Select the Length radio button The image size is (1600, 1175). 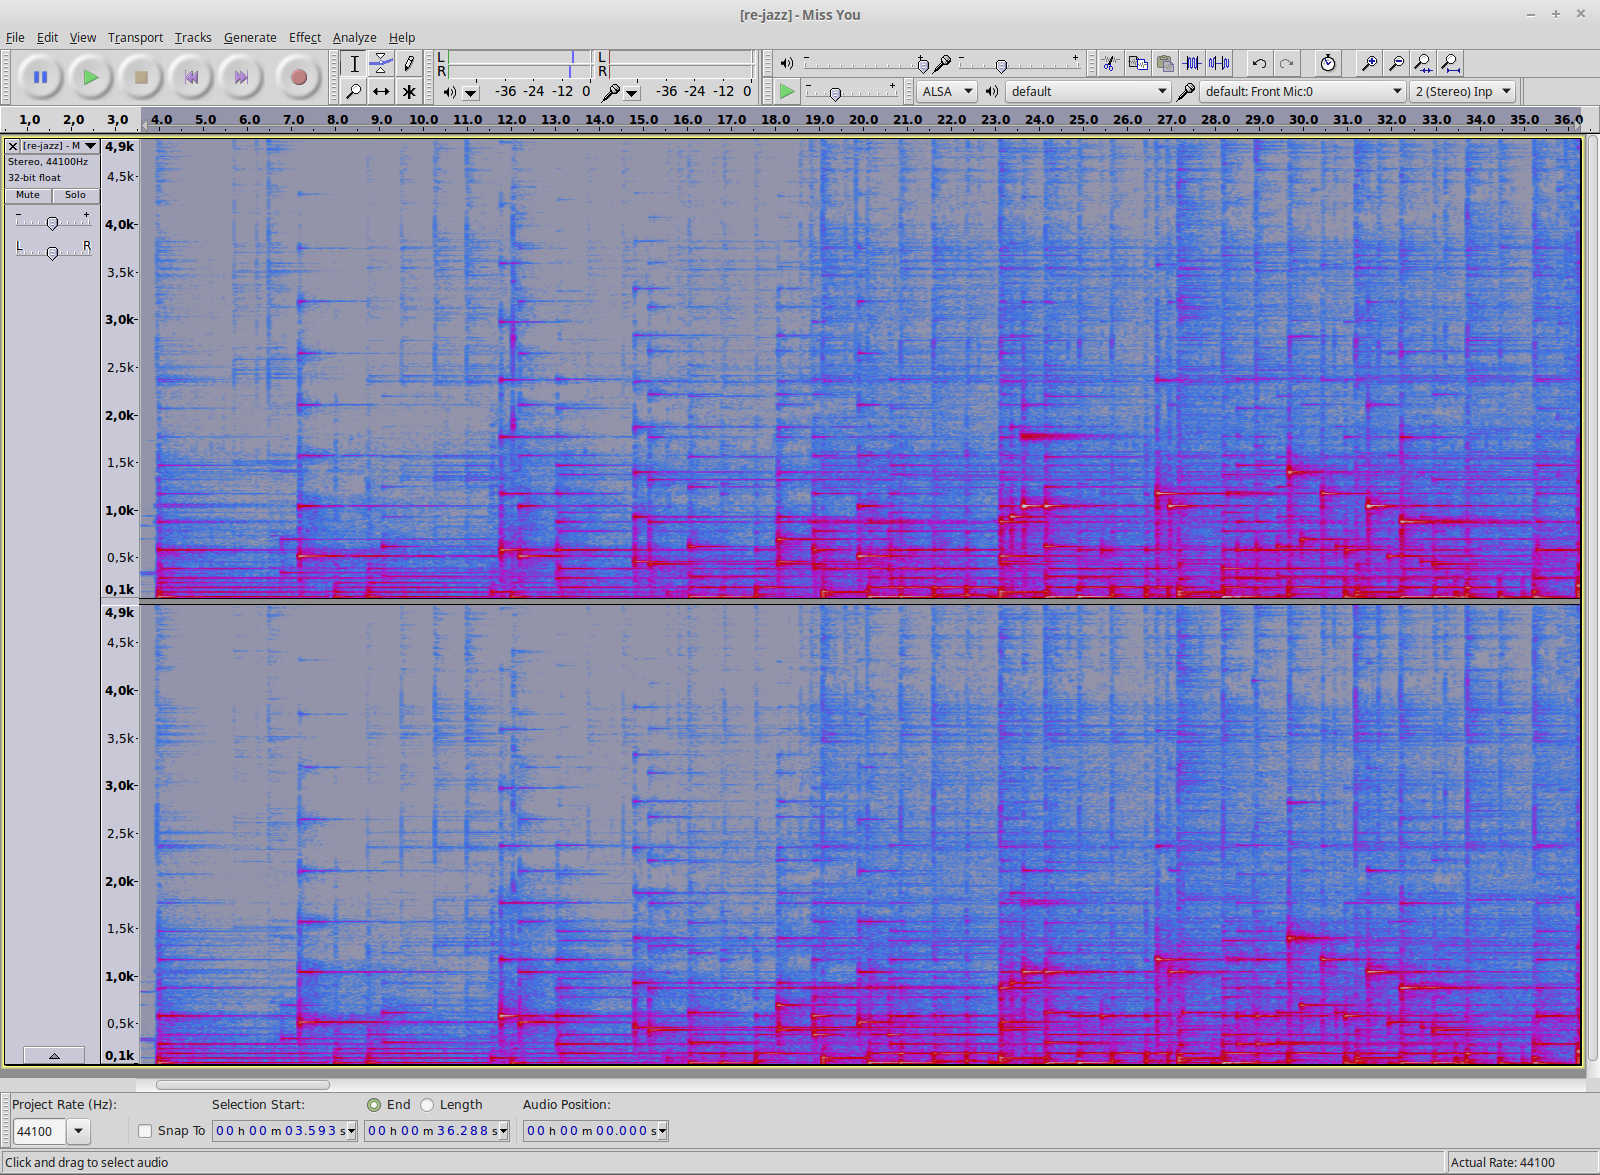(427, 1105)
